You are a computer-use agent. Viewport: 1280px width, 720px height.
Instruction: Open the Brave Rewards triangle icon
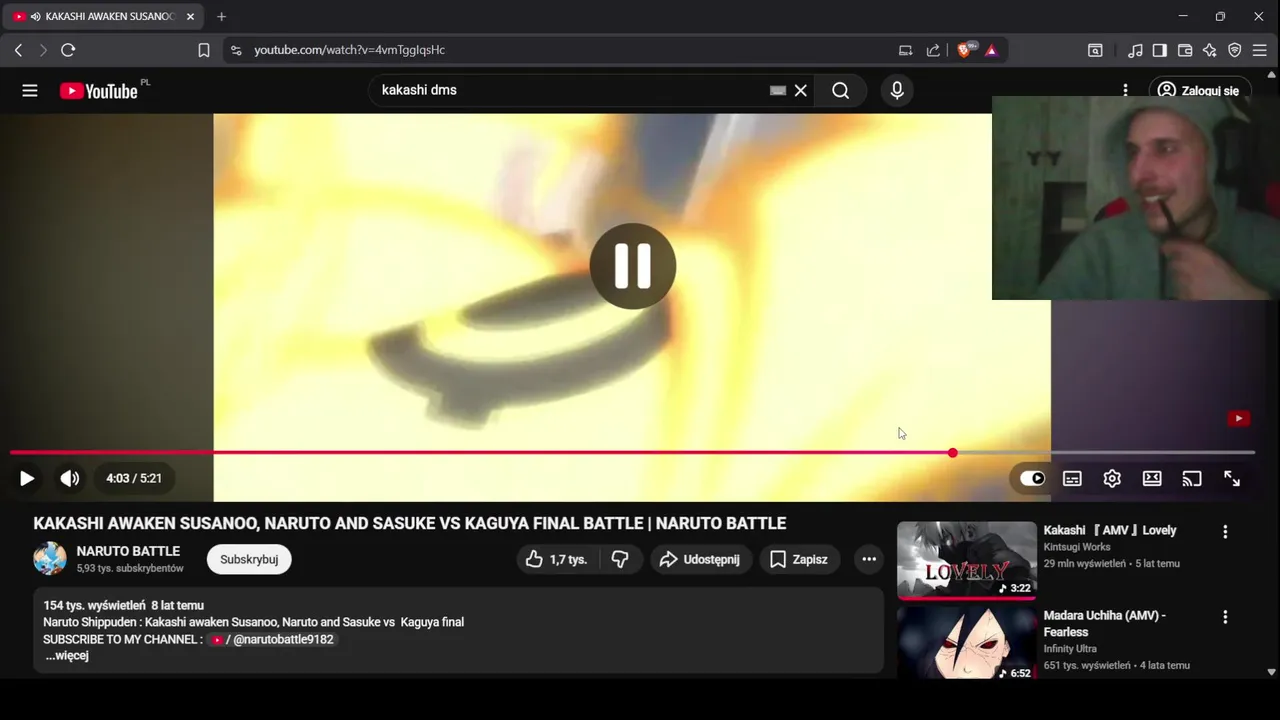pyautogui.click(x=991, y=50)
